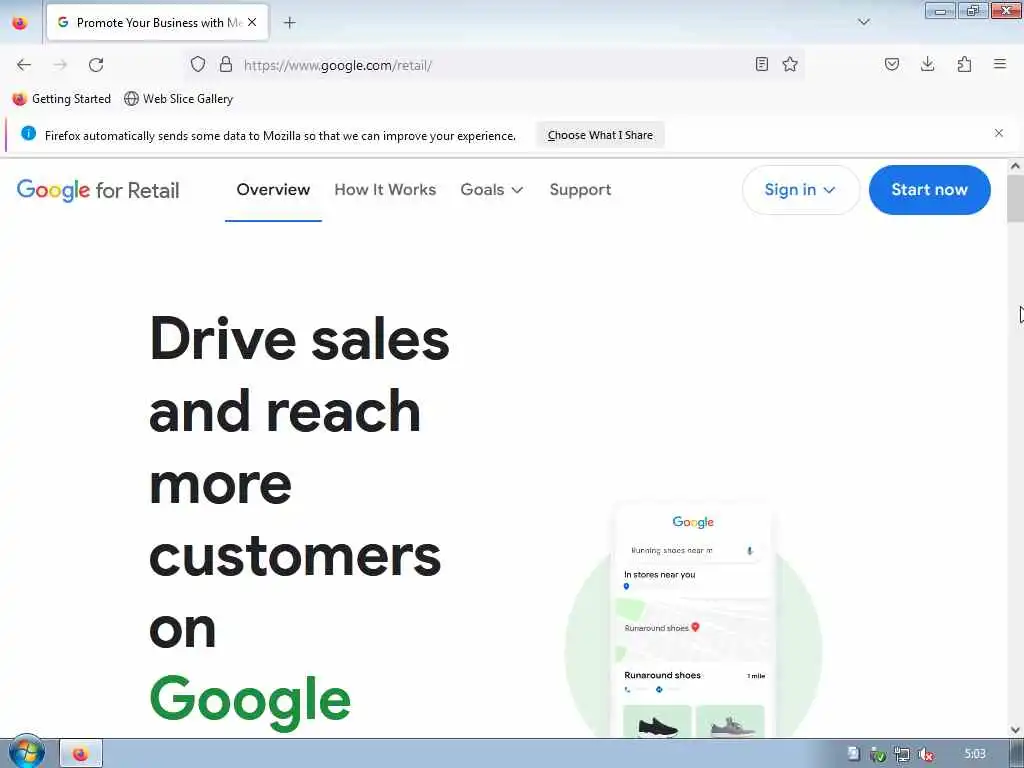Go to the How It Works tab
1024x768 pixels.
(x=385, y=189)
